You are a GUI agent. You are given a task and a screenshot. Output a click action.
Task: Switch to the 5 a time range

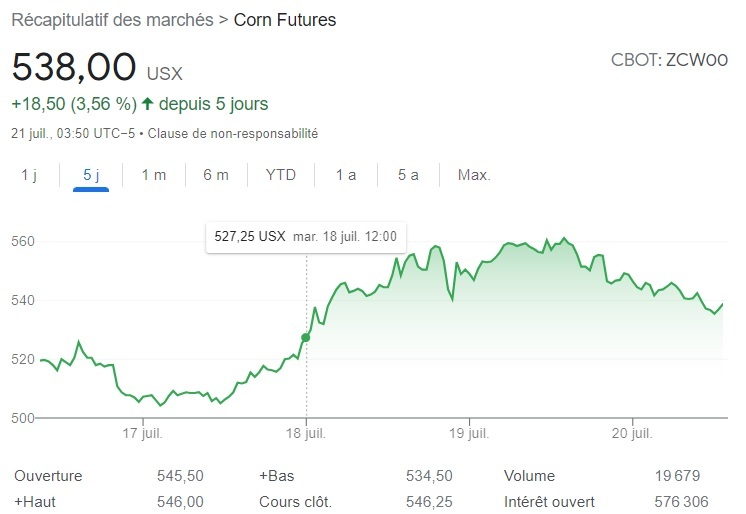[x=408, y=175]
